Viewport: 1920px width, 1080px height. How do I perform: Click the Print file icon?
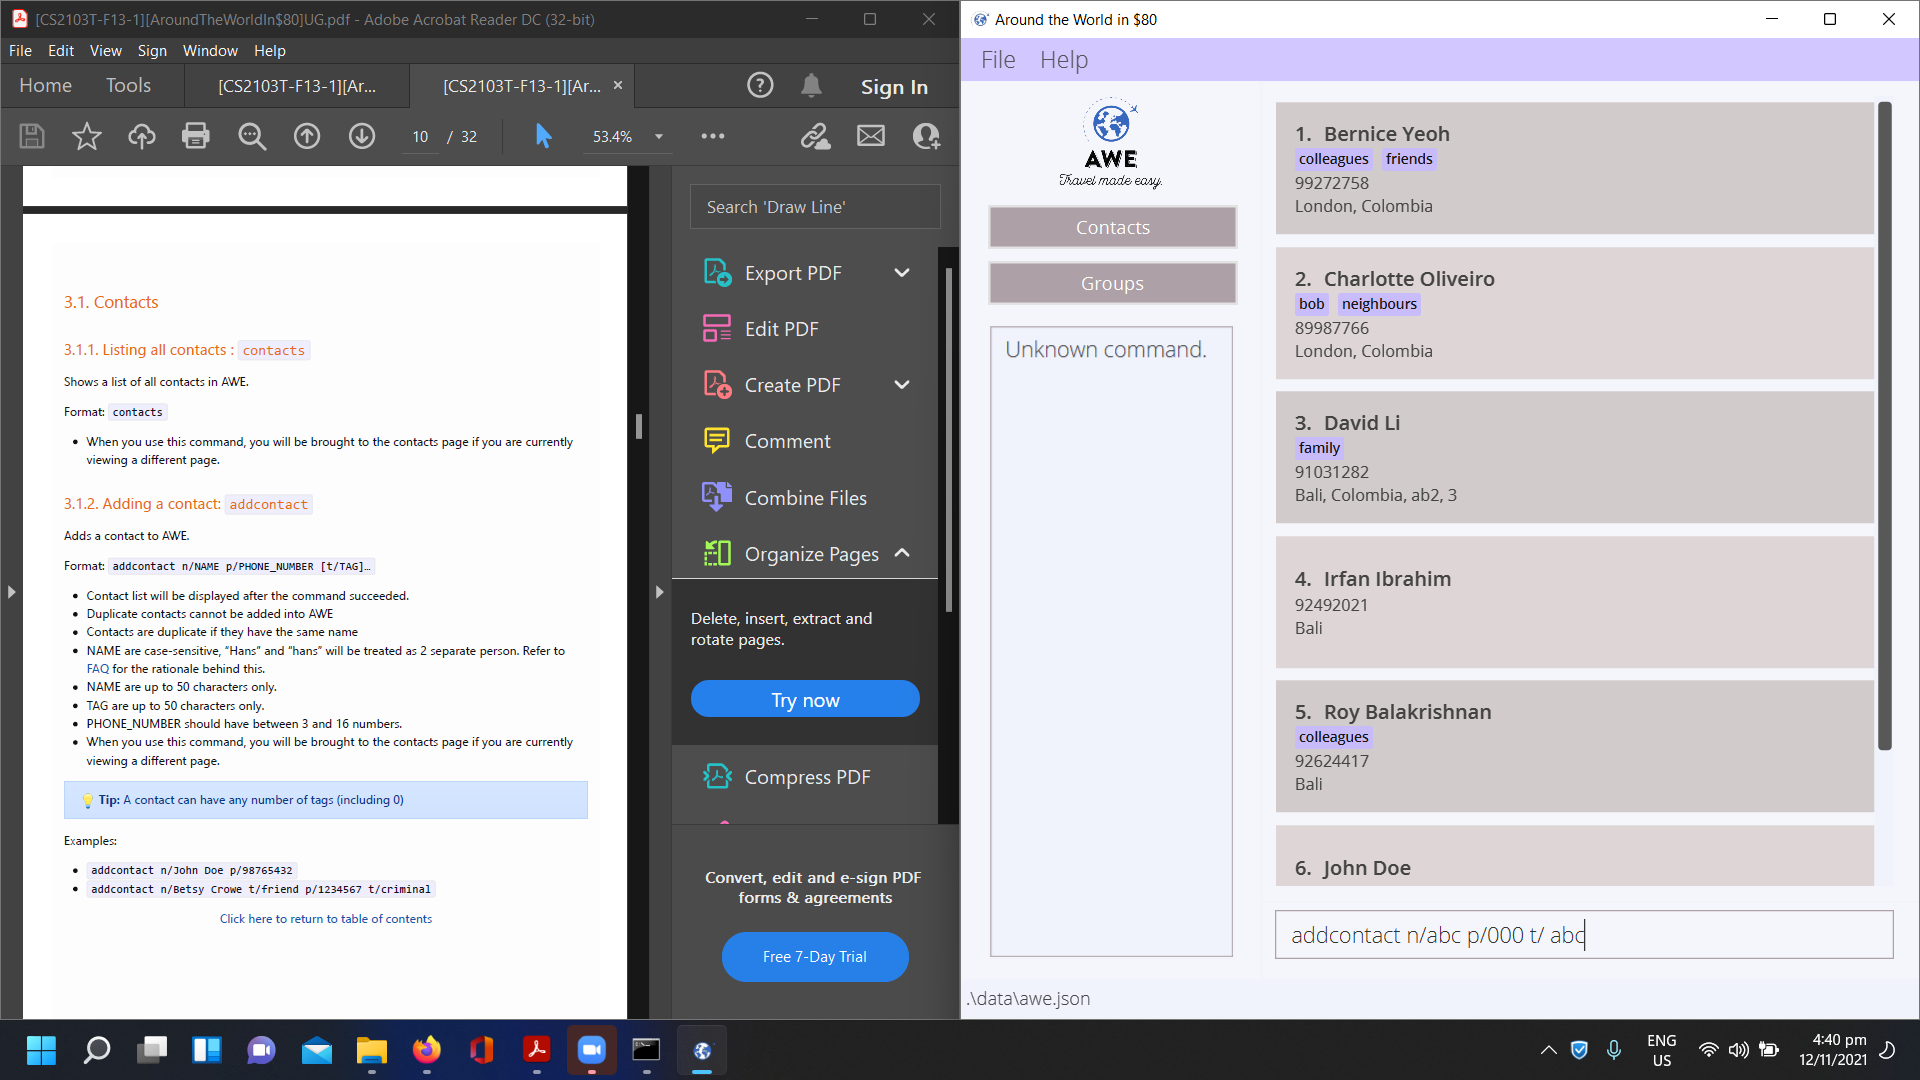click(196, 136)
